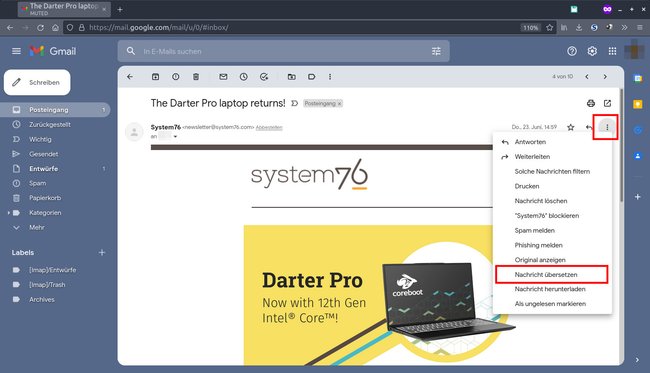
Task: Click the delete trash icon in toolbar
Action: pos(196,77)
